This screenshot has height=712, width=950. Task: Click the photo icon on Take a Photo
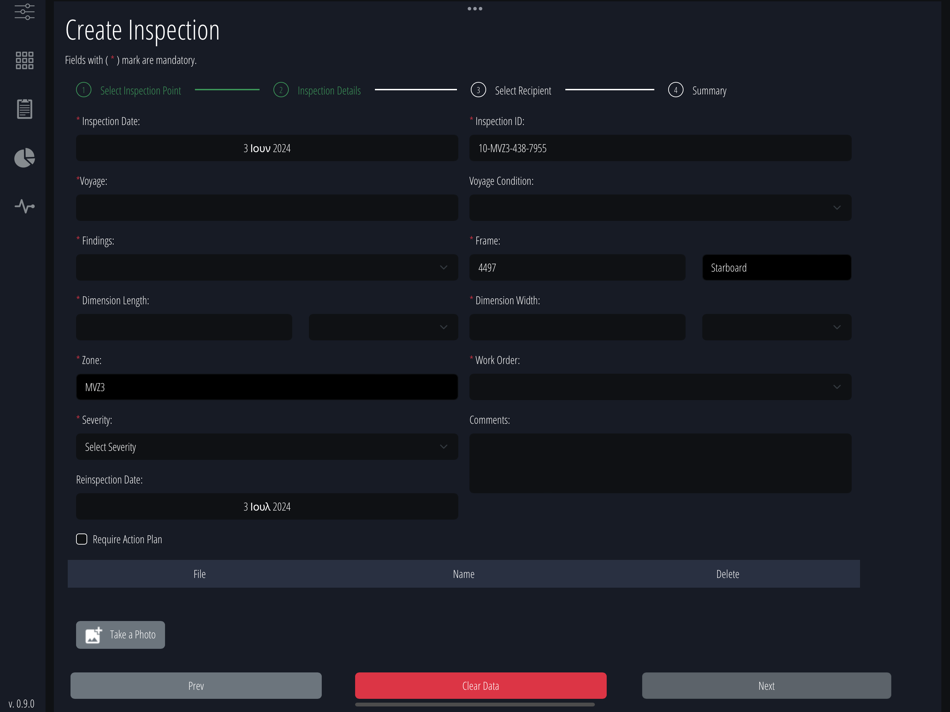[93, 634]
